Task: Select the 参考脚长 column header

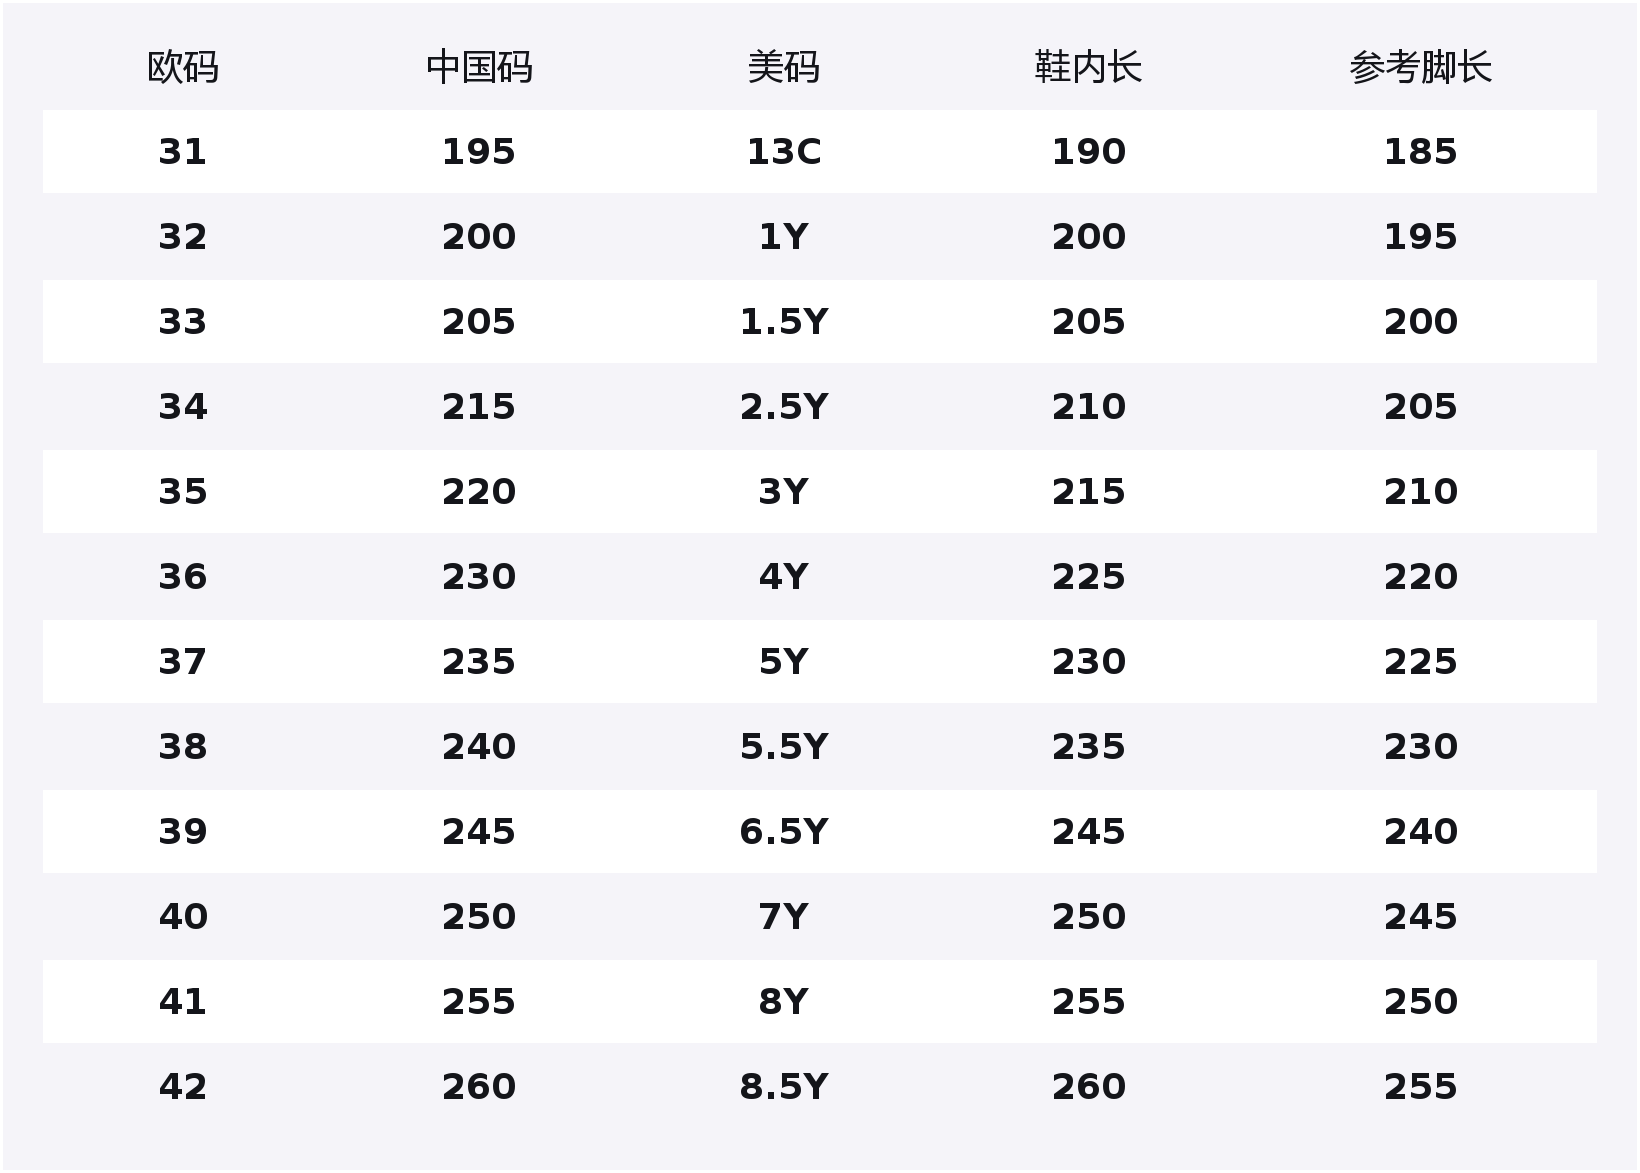Action: (x=1420, y=68)
